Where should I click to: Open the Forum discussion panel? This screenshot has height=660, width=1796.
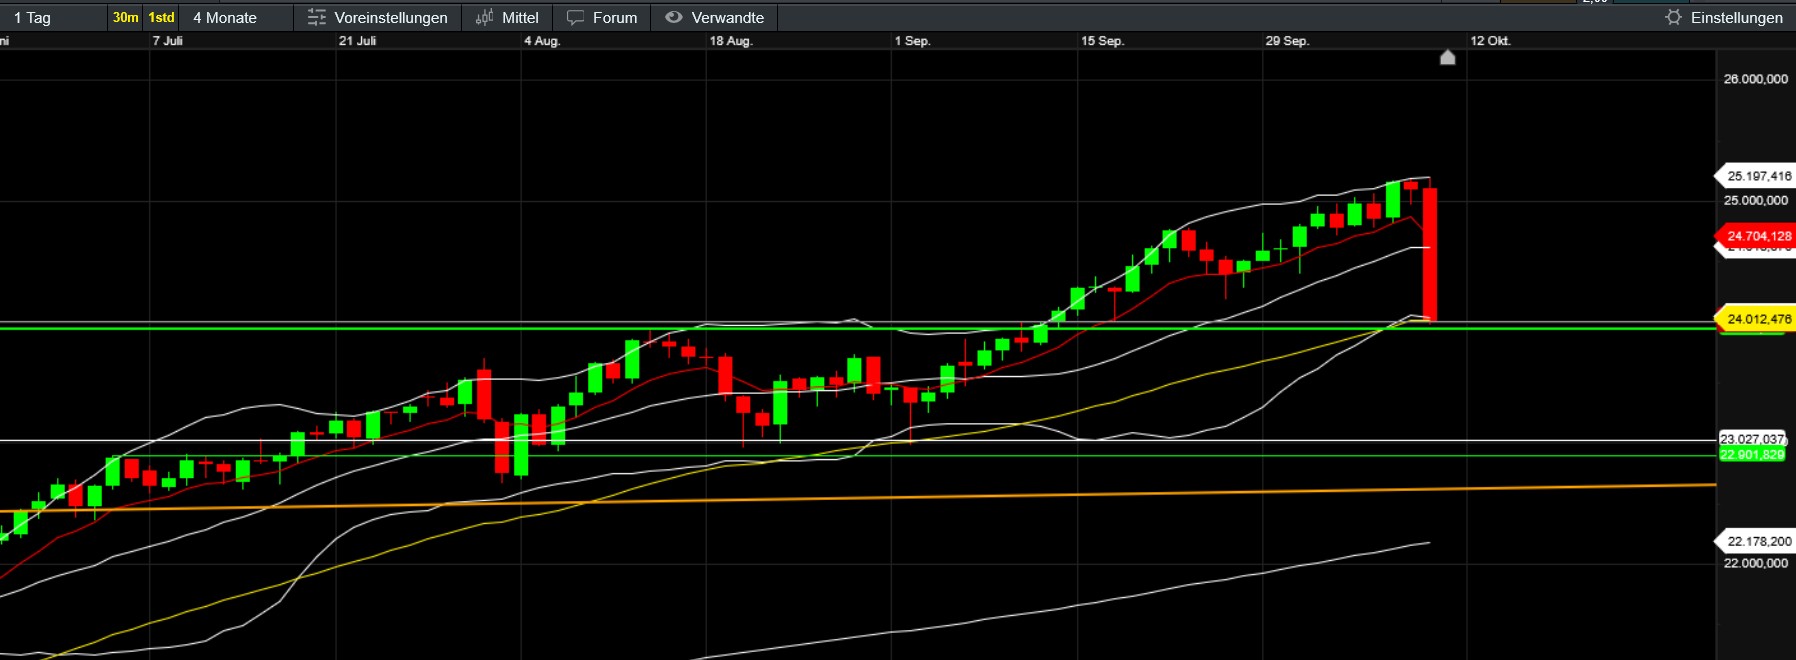(x=602, y=17)
